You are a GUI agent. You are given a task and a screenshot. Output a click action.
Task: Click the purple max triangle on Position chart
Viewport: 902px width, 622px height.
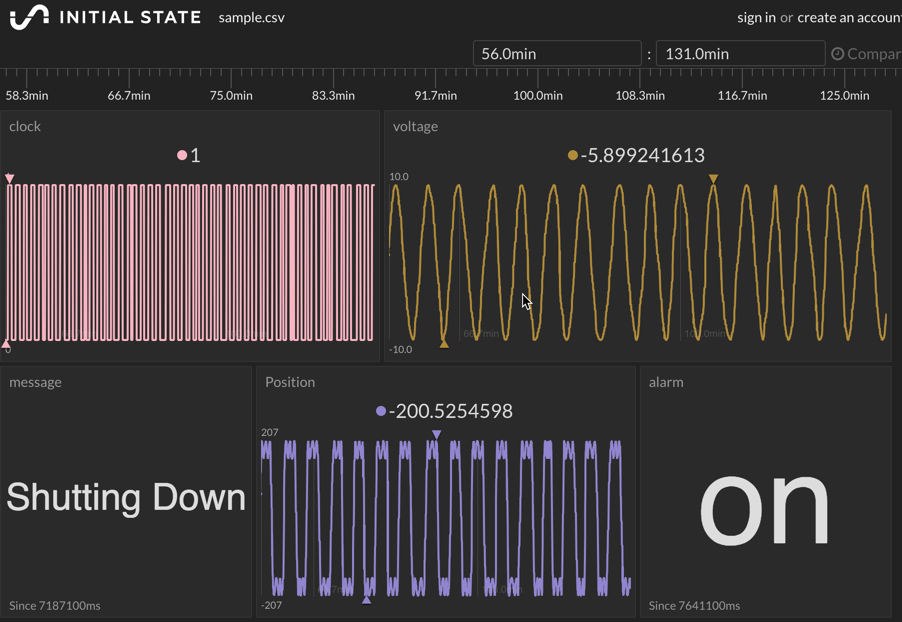click(437, 435)
